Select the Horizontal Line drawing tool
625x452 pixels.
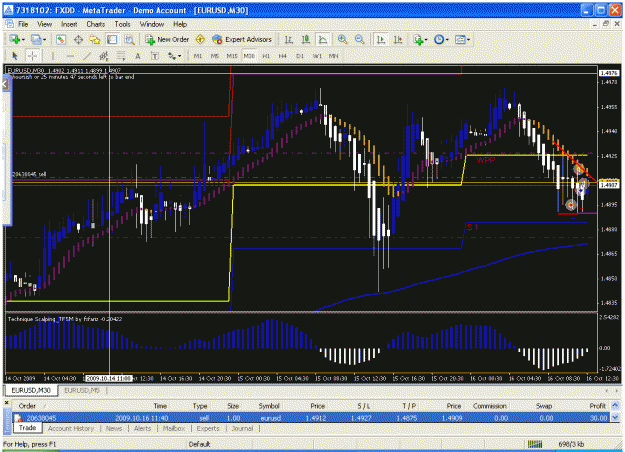(70, 56)
